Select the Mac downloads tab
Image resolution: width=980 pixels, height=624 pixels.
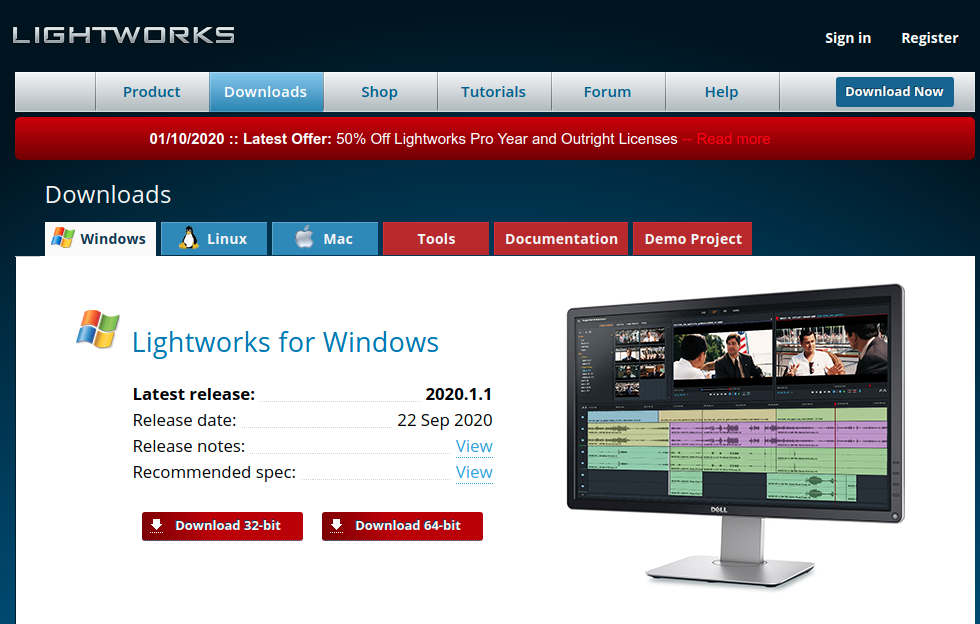point(325,239)
